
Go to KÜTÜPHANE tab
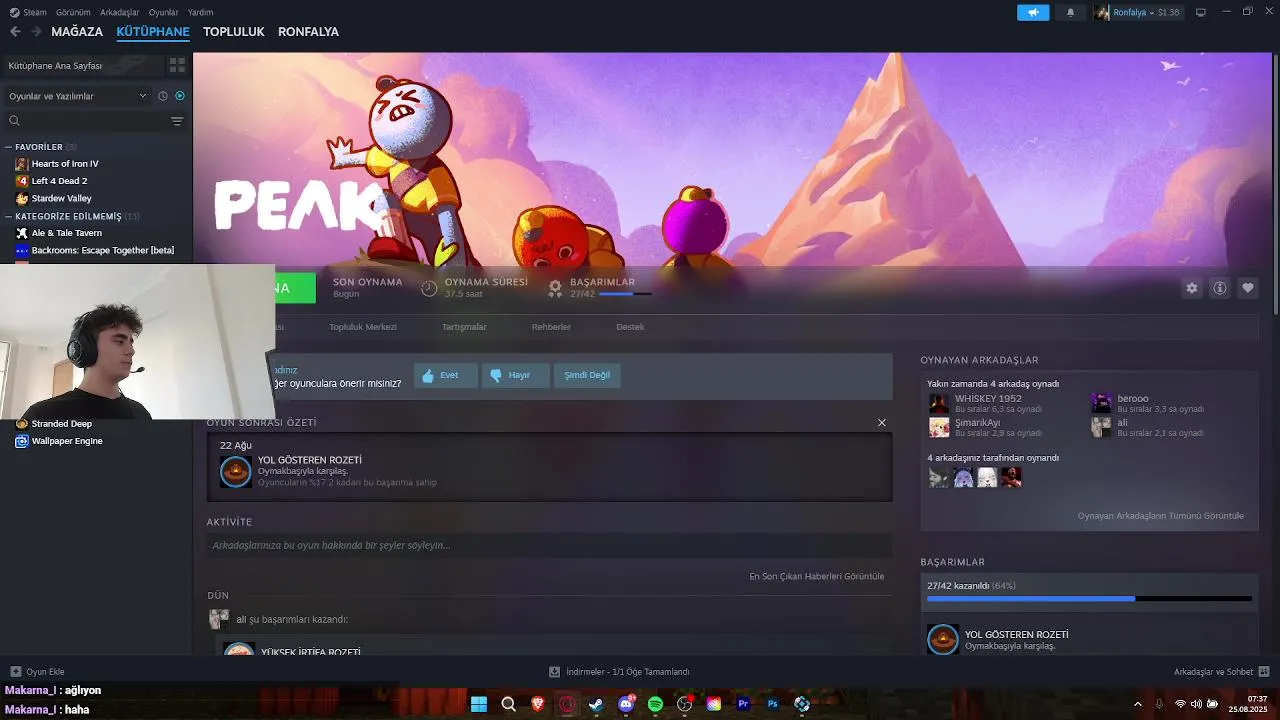click(x=153, y=32)
